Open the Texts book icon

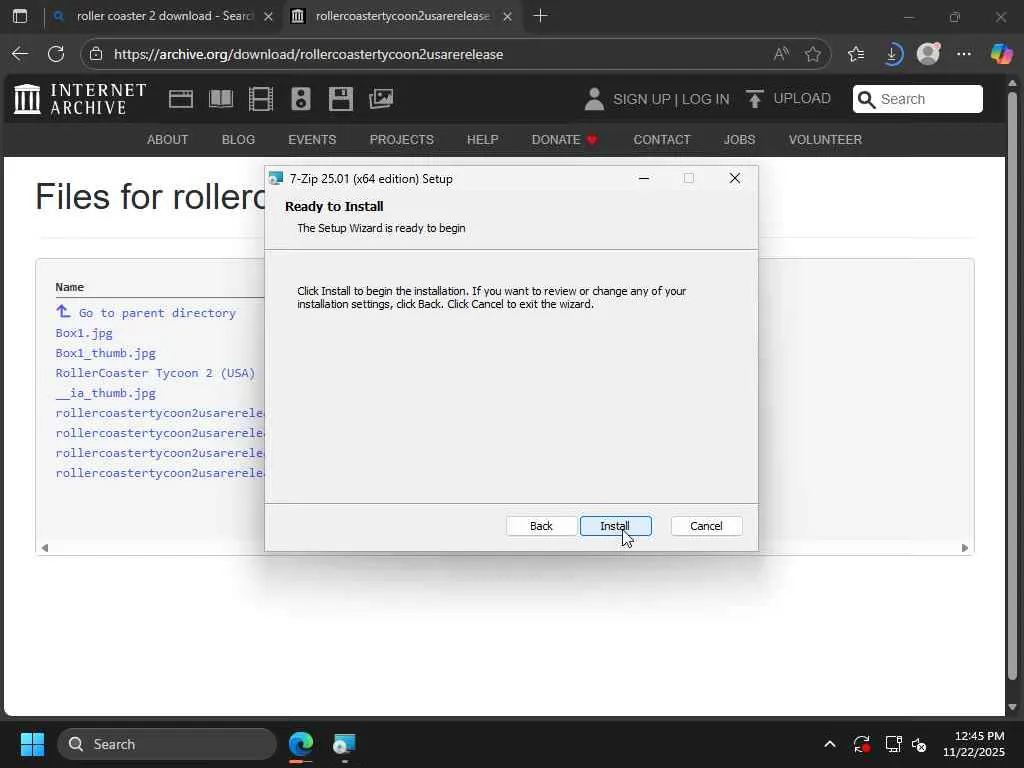tap(221, 99)
